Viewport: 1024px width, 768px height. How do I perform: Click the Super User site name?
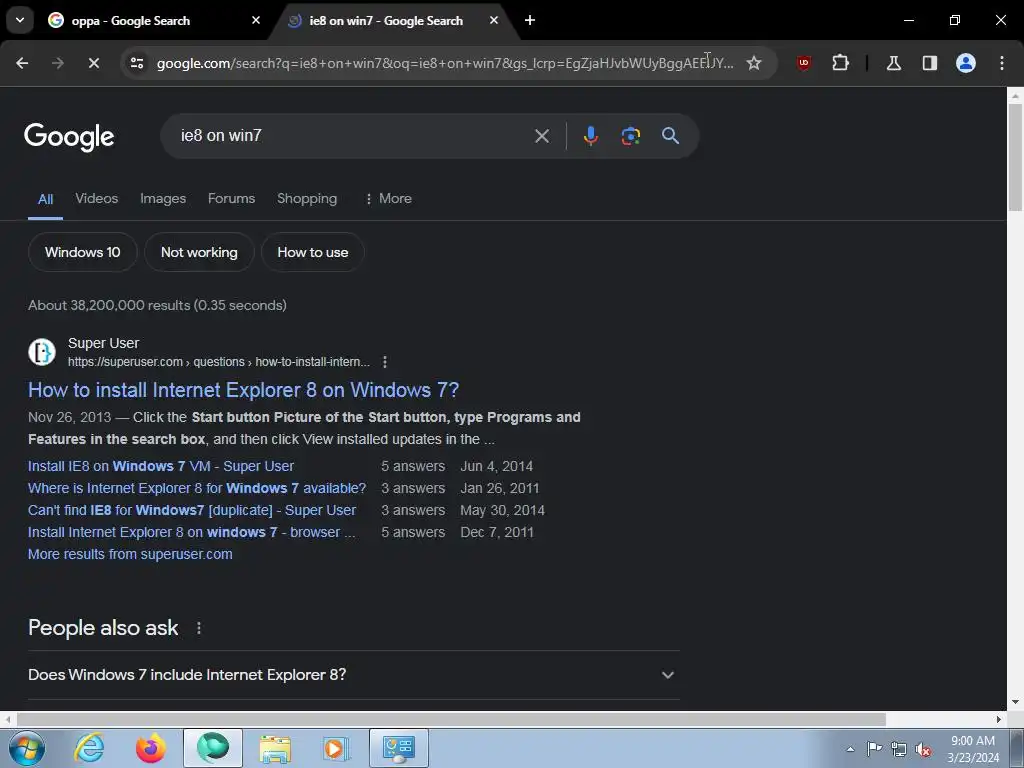(x=103, y=343)
